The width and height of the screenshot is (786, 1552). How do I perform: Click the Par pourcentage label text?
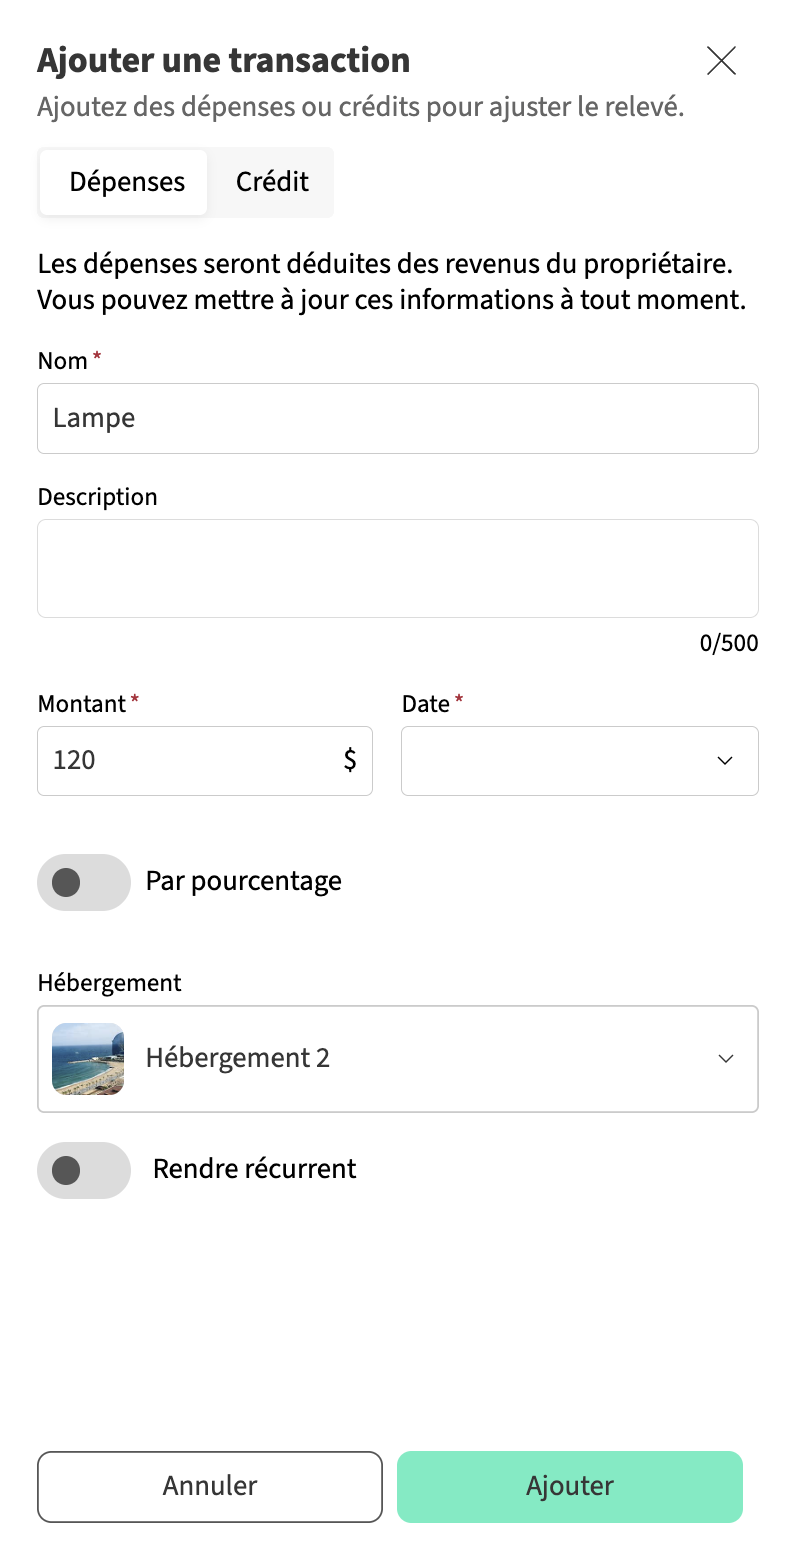coord(243,881)
